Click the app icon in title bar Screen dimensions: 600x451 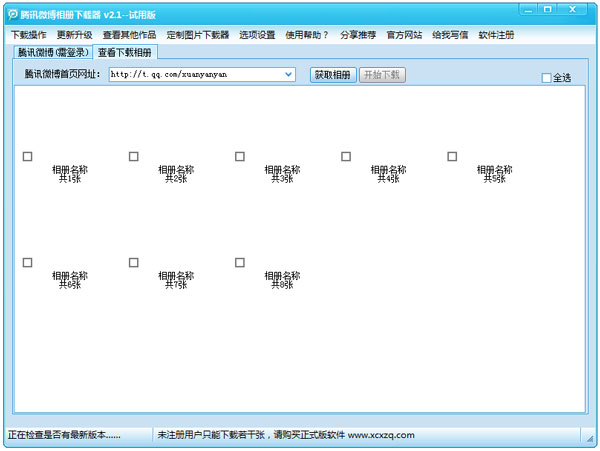(x=13, y=15)
